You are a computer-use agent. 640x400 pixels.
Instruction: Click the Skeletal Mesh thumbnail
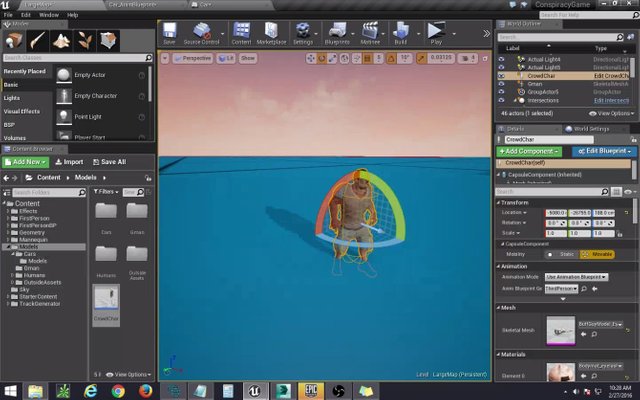click(x=561, y=331)
